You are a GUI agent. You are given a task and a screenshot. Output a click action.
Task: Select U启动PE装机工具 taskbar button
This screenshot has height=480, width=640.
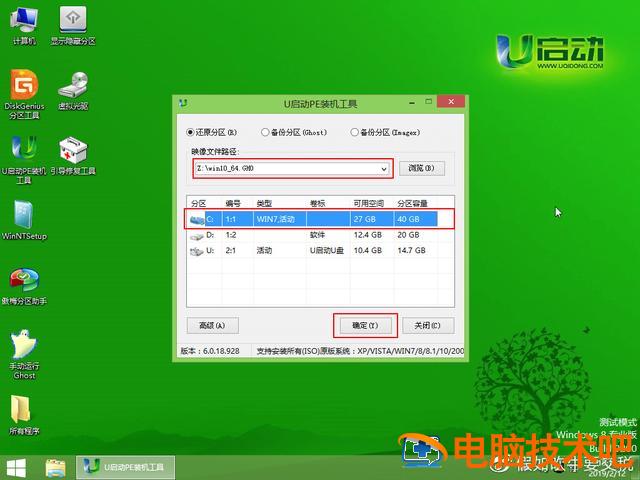(126, 467)
